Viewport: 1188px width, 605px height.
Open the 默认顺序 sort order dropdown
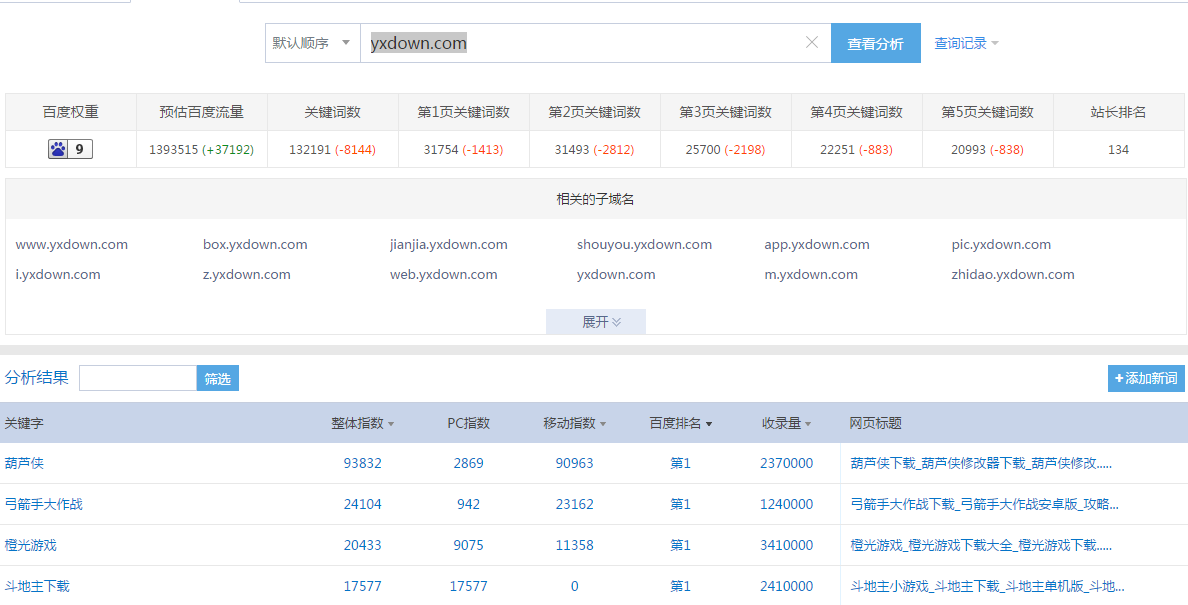point(312,42)
